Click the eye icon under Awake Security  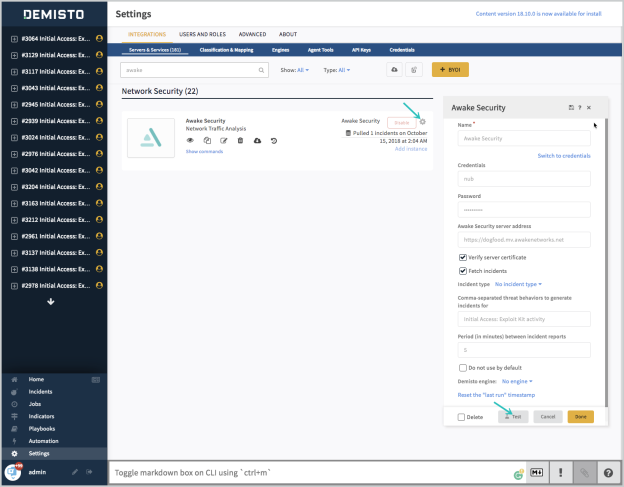tap(190, 140)
